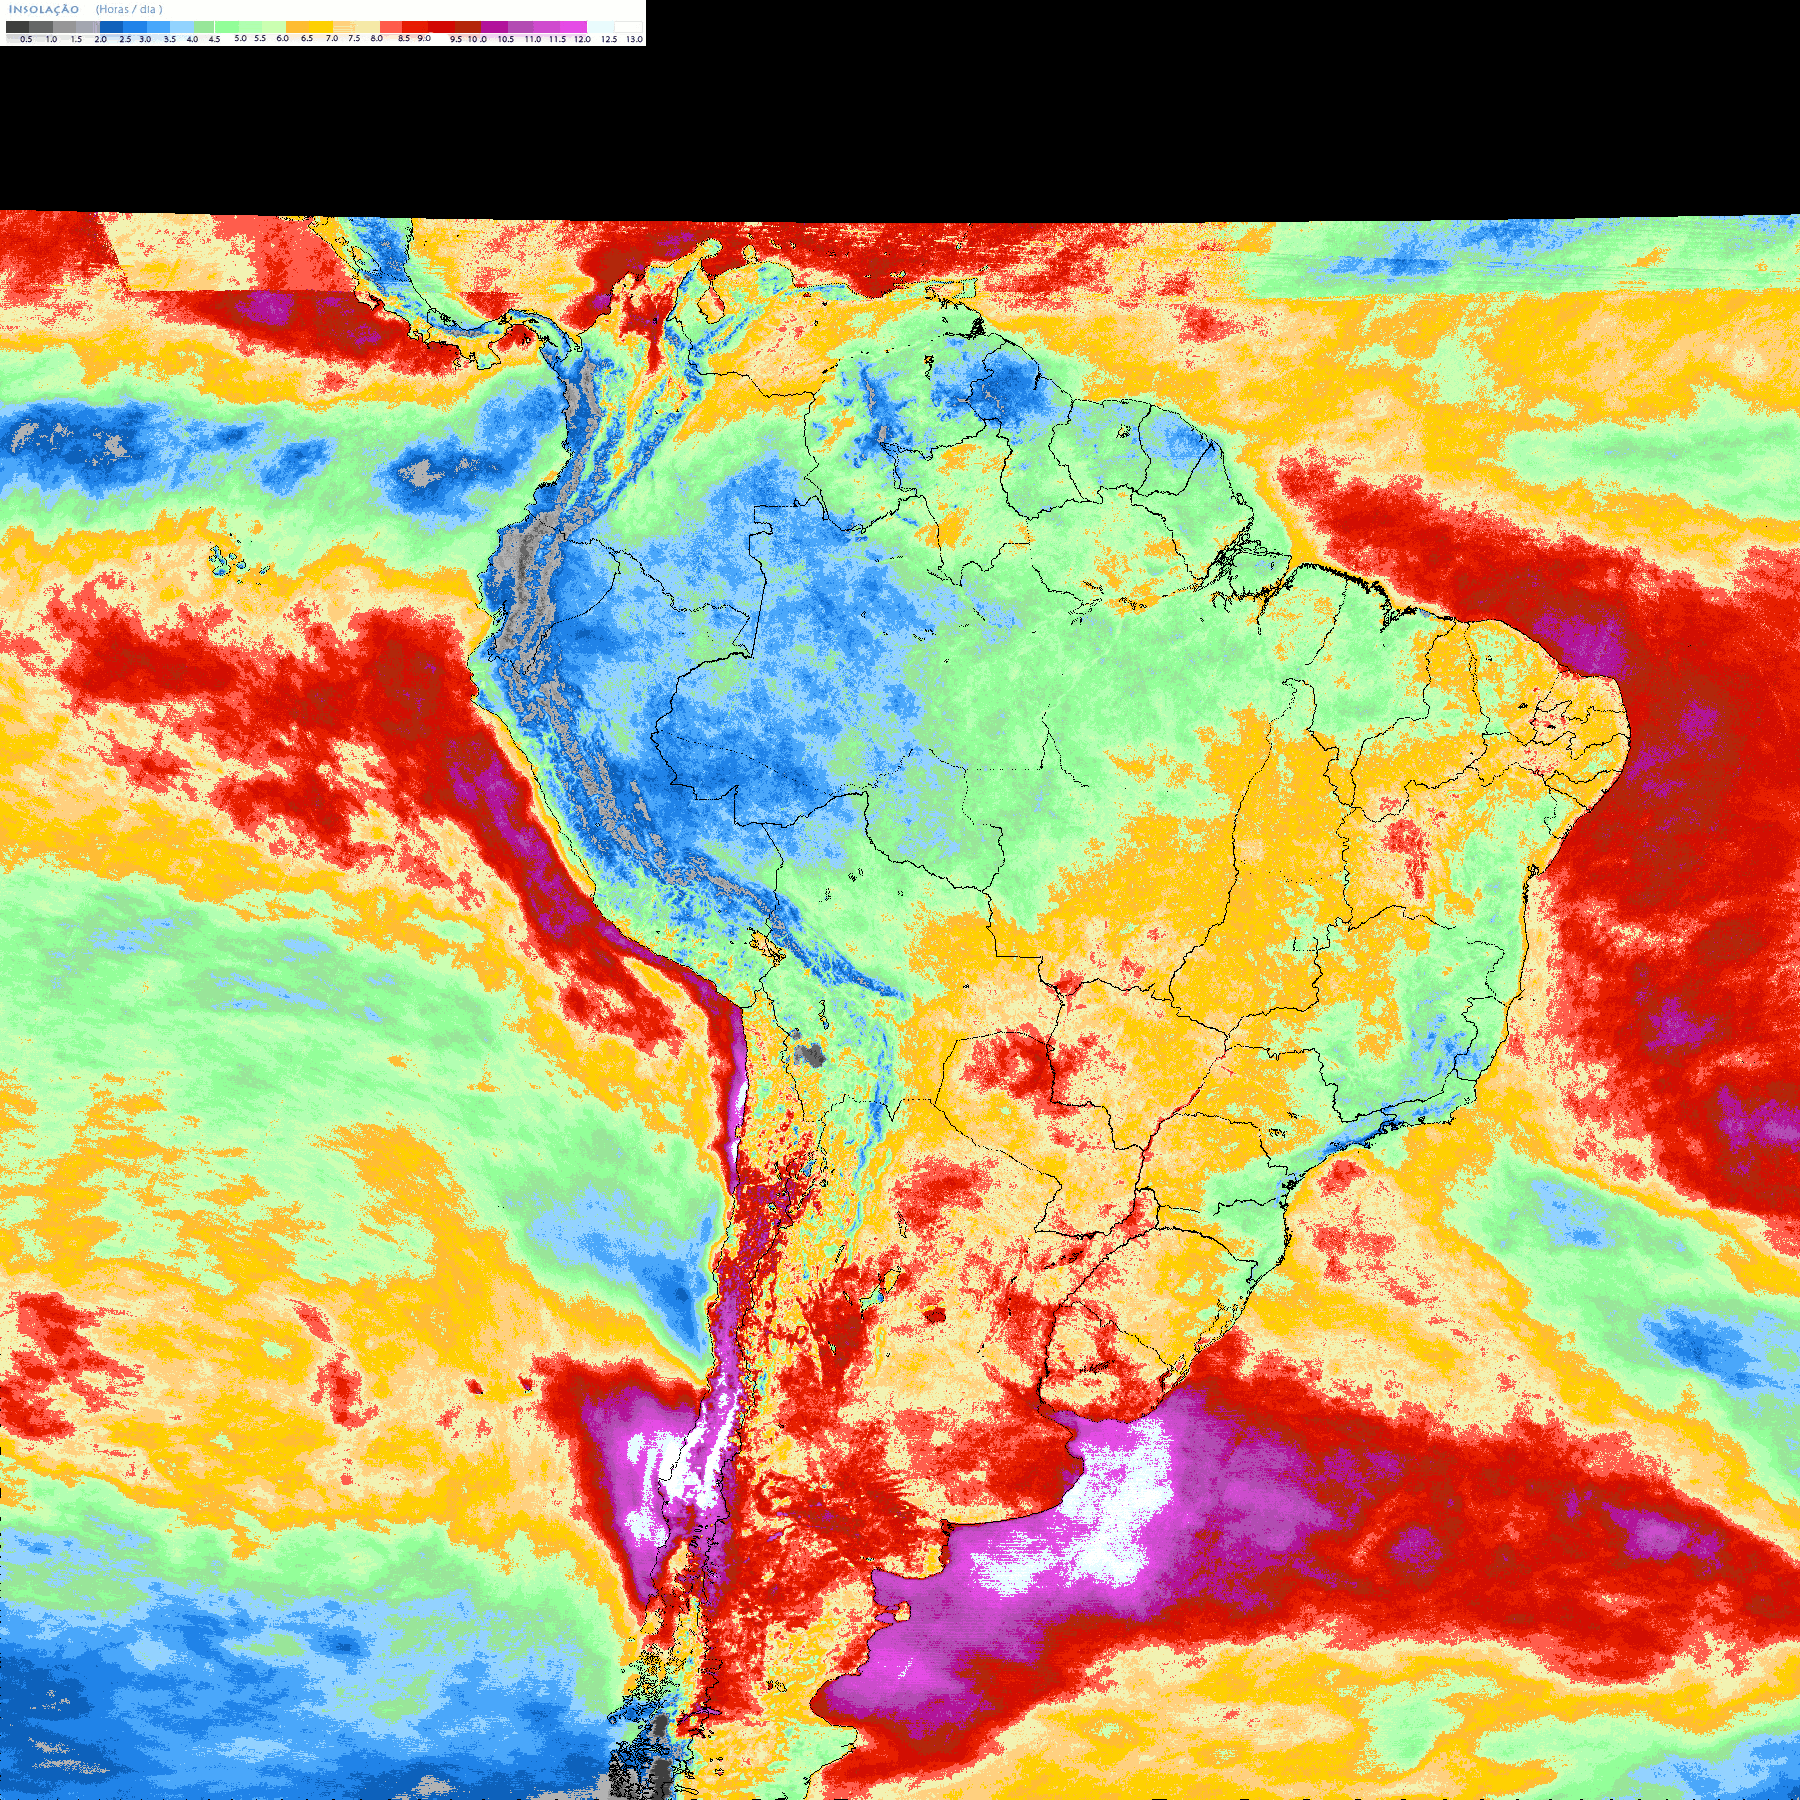Viewport: 1800px width, 1800px height.
Task: Choose the 11.5 hours legend label
Action: pos(557,39)
